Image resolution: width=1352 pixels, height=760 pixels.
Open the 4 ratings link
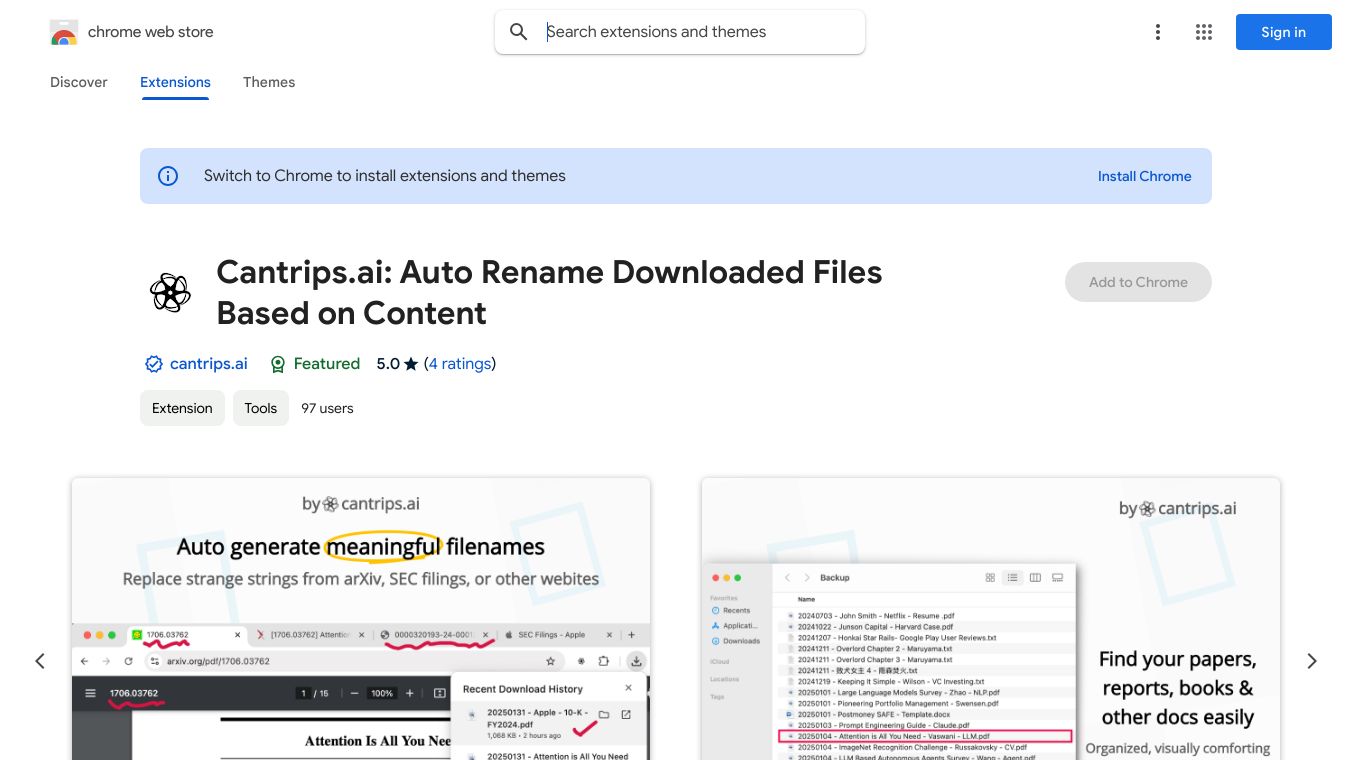460,364
